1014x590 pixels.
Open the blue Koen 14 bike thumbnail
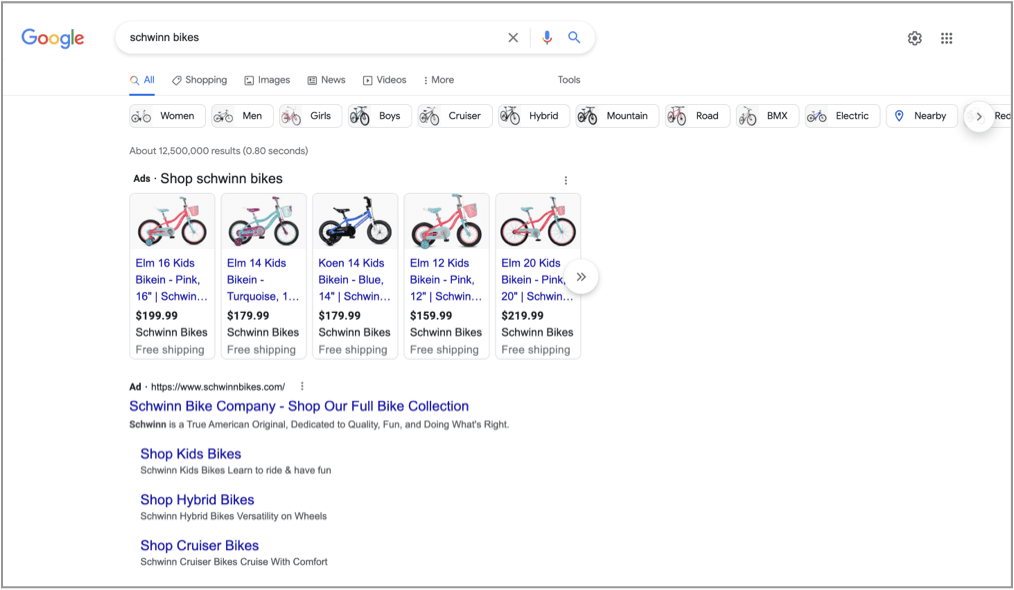coord(355,221)
